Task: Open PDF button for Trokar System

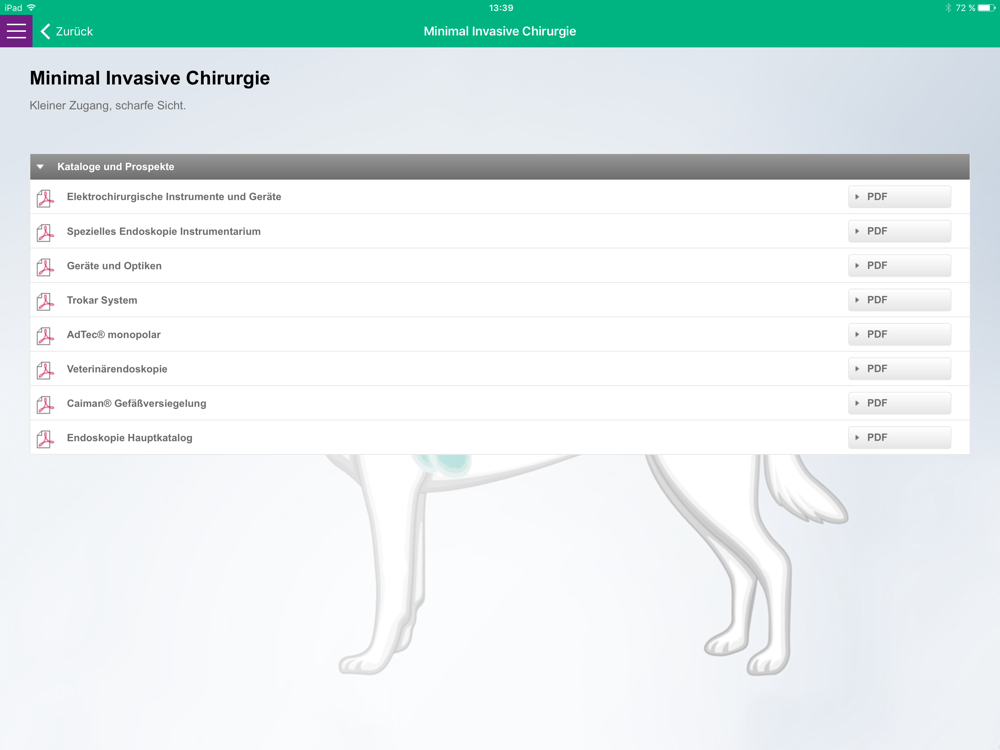Action: coord(899,300)
